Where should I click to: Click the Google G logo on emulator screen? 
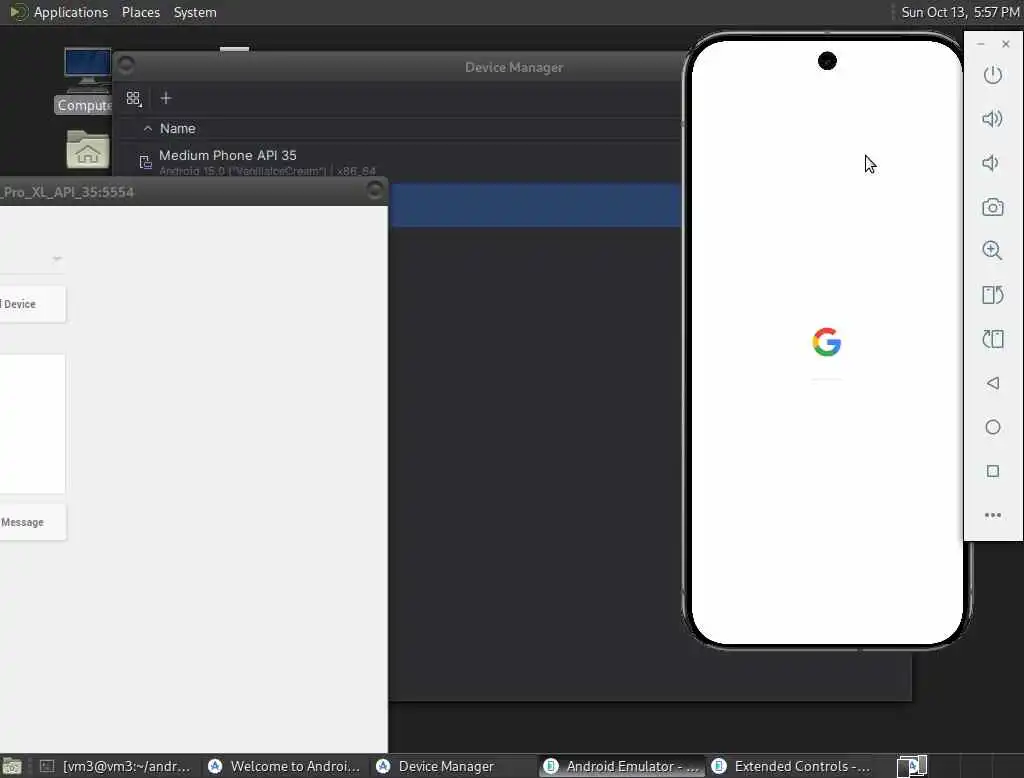click(x=827, y=342)
